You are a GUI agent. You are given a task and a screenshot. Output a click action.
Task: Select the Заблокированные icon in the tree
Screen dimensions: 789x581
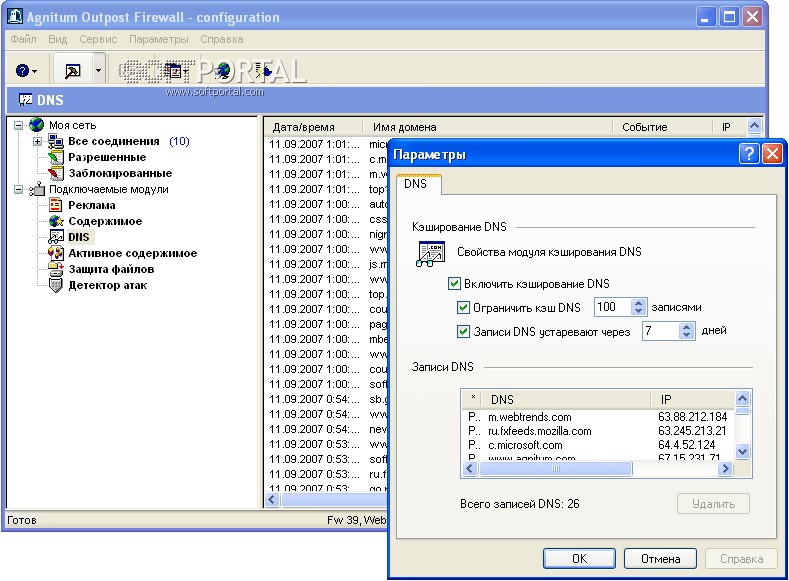[55, 174]
